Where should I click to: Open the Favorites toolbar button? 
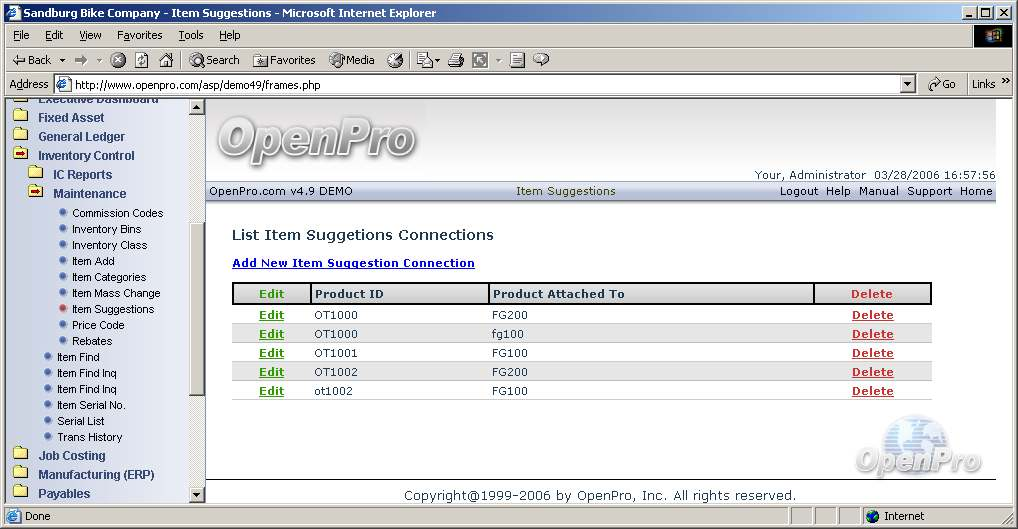pos(284,60)
